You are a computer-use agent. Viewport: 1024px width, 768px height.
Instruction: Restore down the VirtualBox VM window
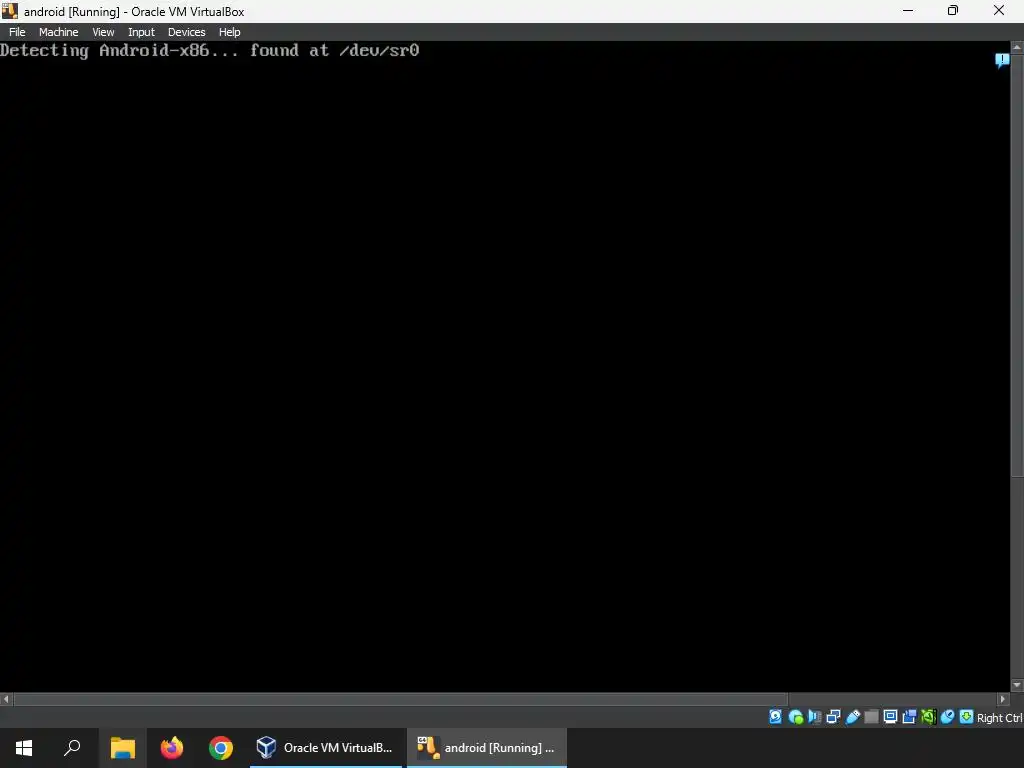coord(953,10)
